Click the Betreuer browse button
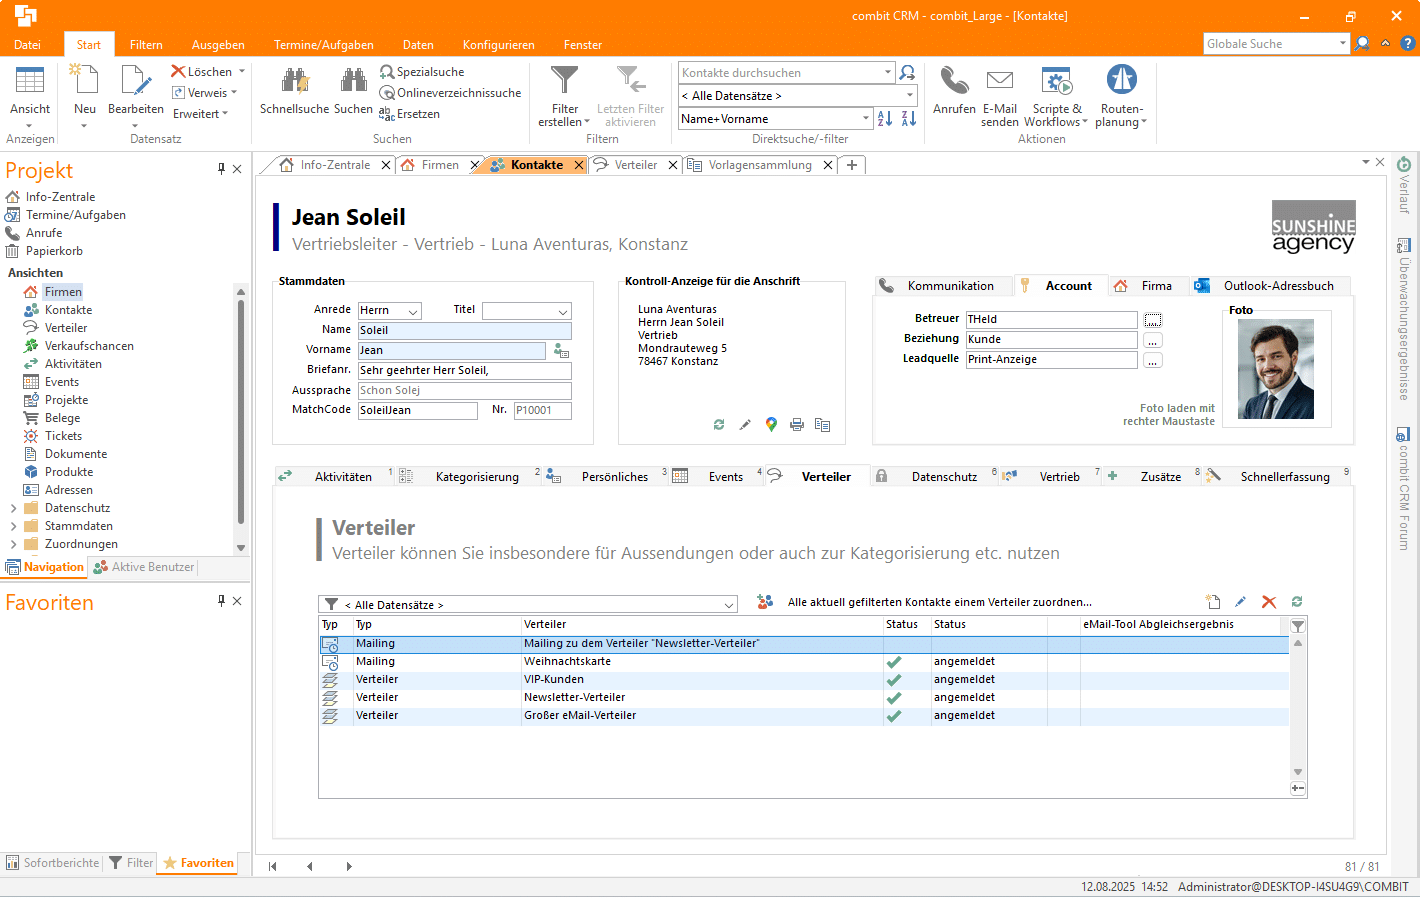Image resolution: width=1420 pixels, height=898 pixels. (1153, 320)
